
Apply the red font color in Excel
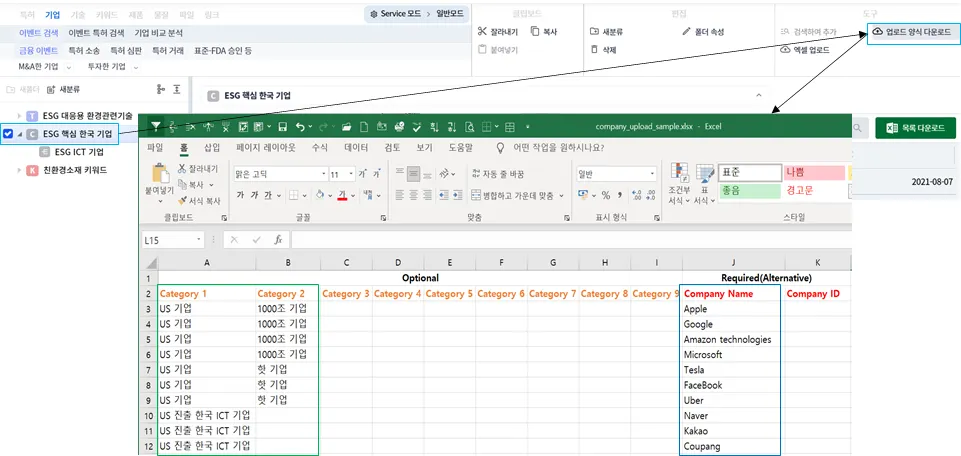[343, 196]
